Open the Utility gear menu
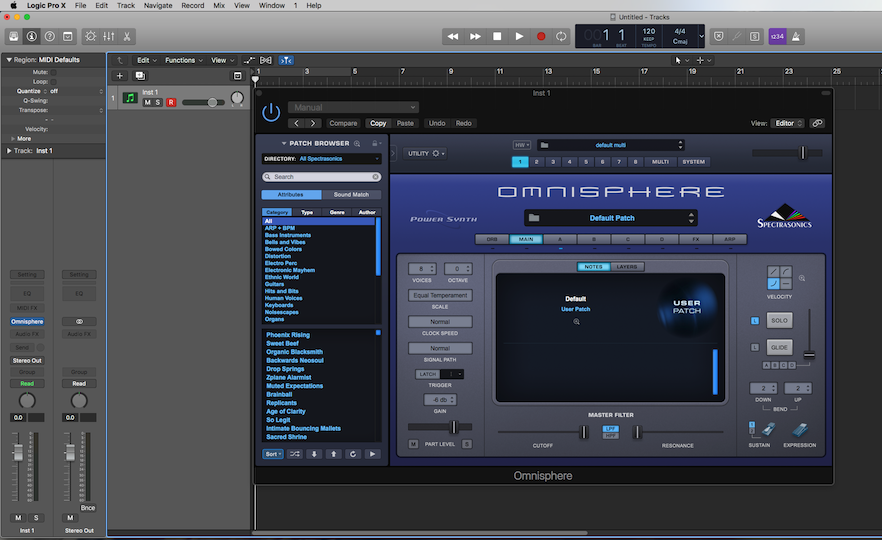 point(426,153)
